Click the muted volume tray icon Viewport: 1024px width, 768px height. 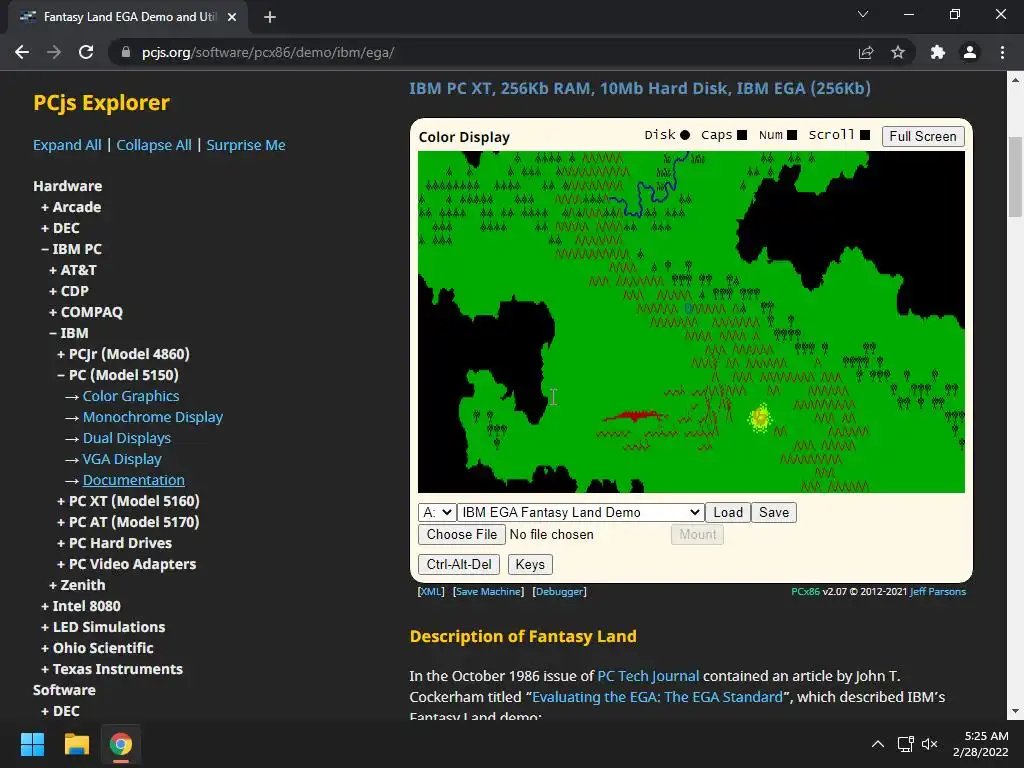click(x=929, y=744)
